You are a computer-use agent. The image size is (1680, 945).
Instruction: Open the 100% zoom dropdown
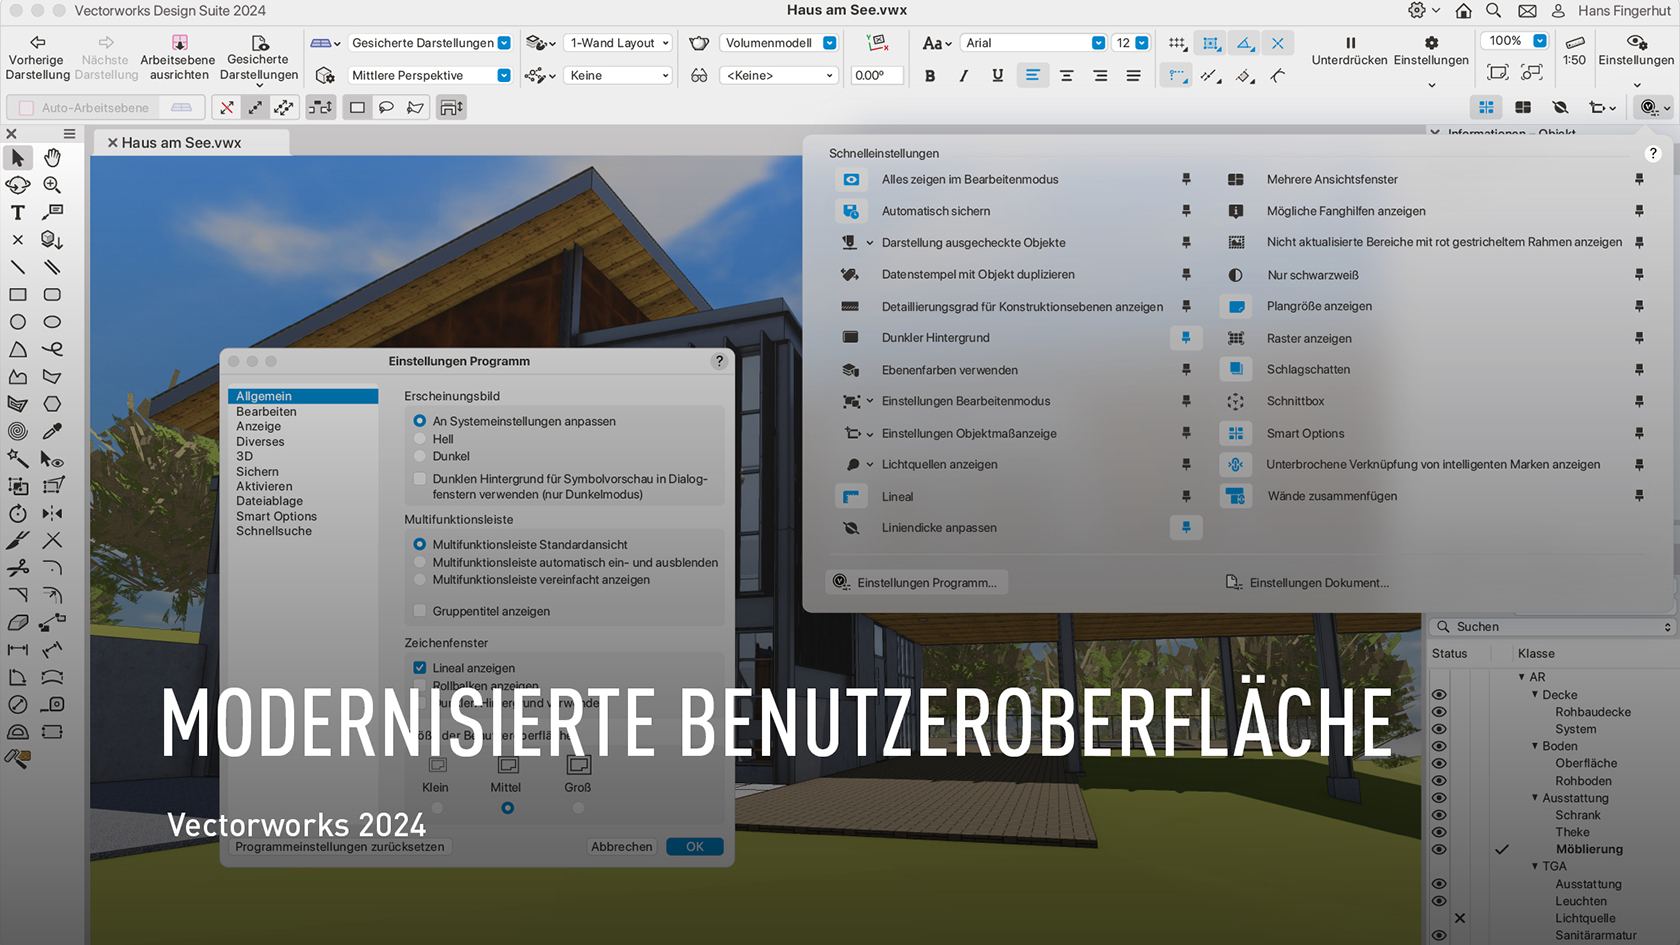(x=1514, y=41)
